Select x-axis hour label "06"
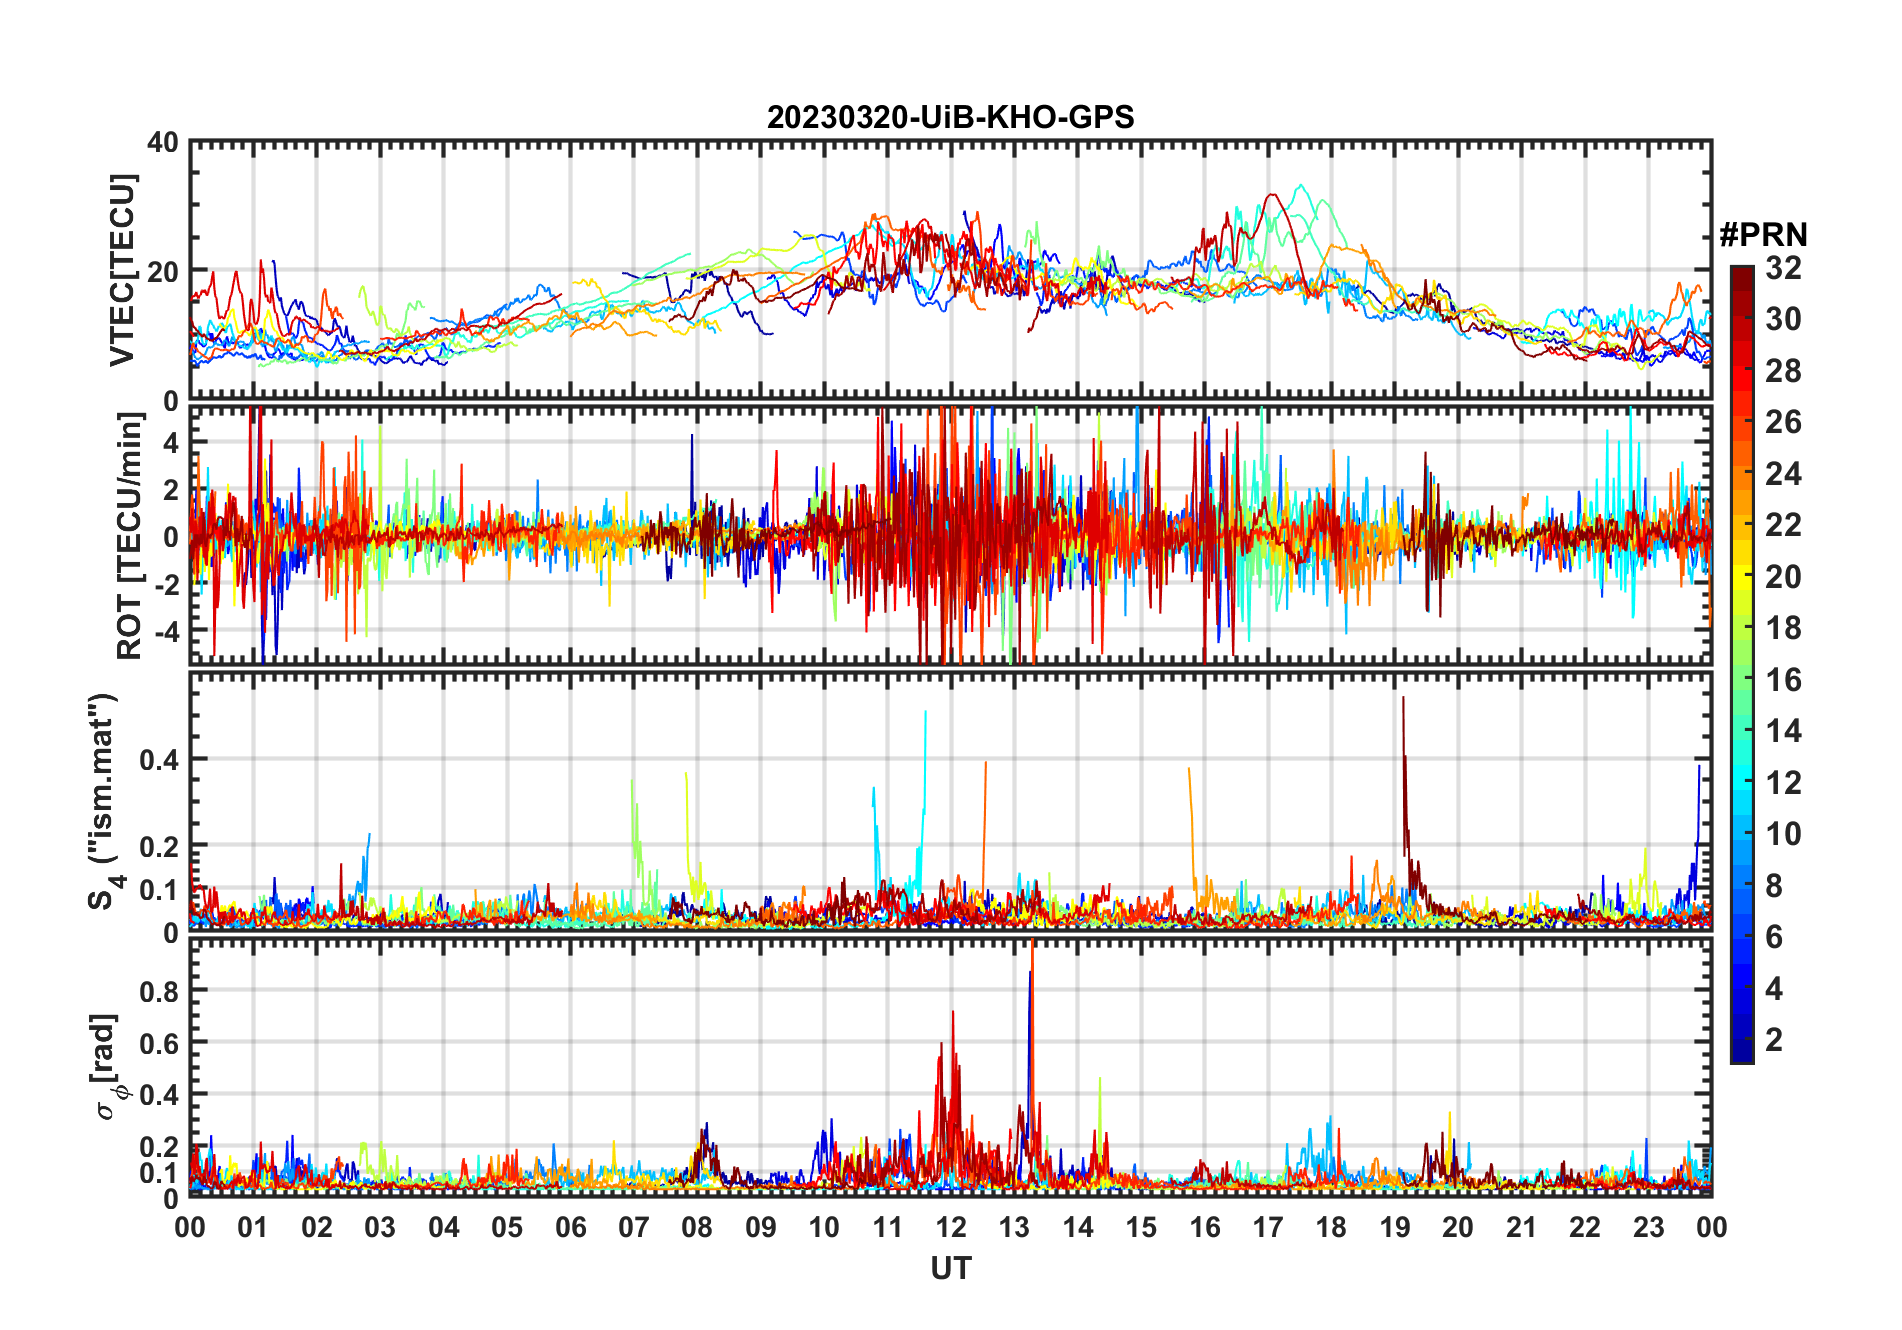 [x=570, y=1227]
